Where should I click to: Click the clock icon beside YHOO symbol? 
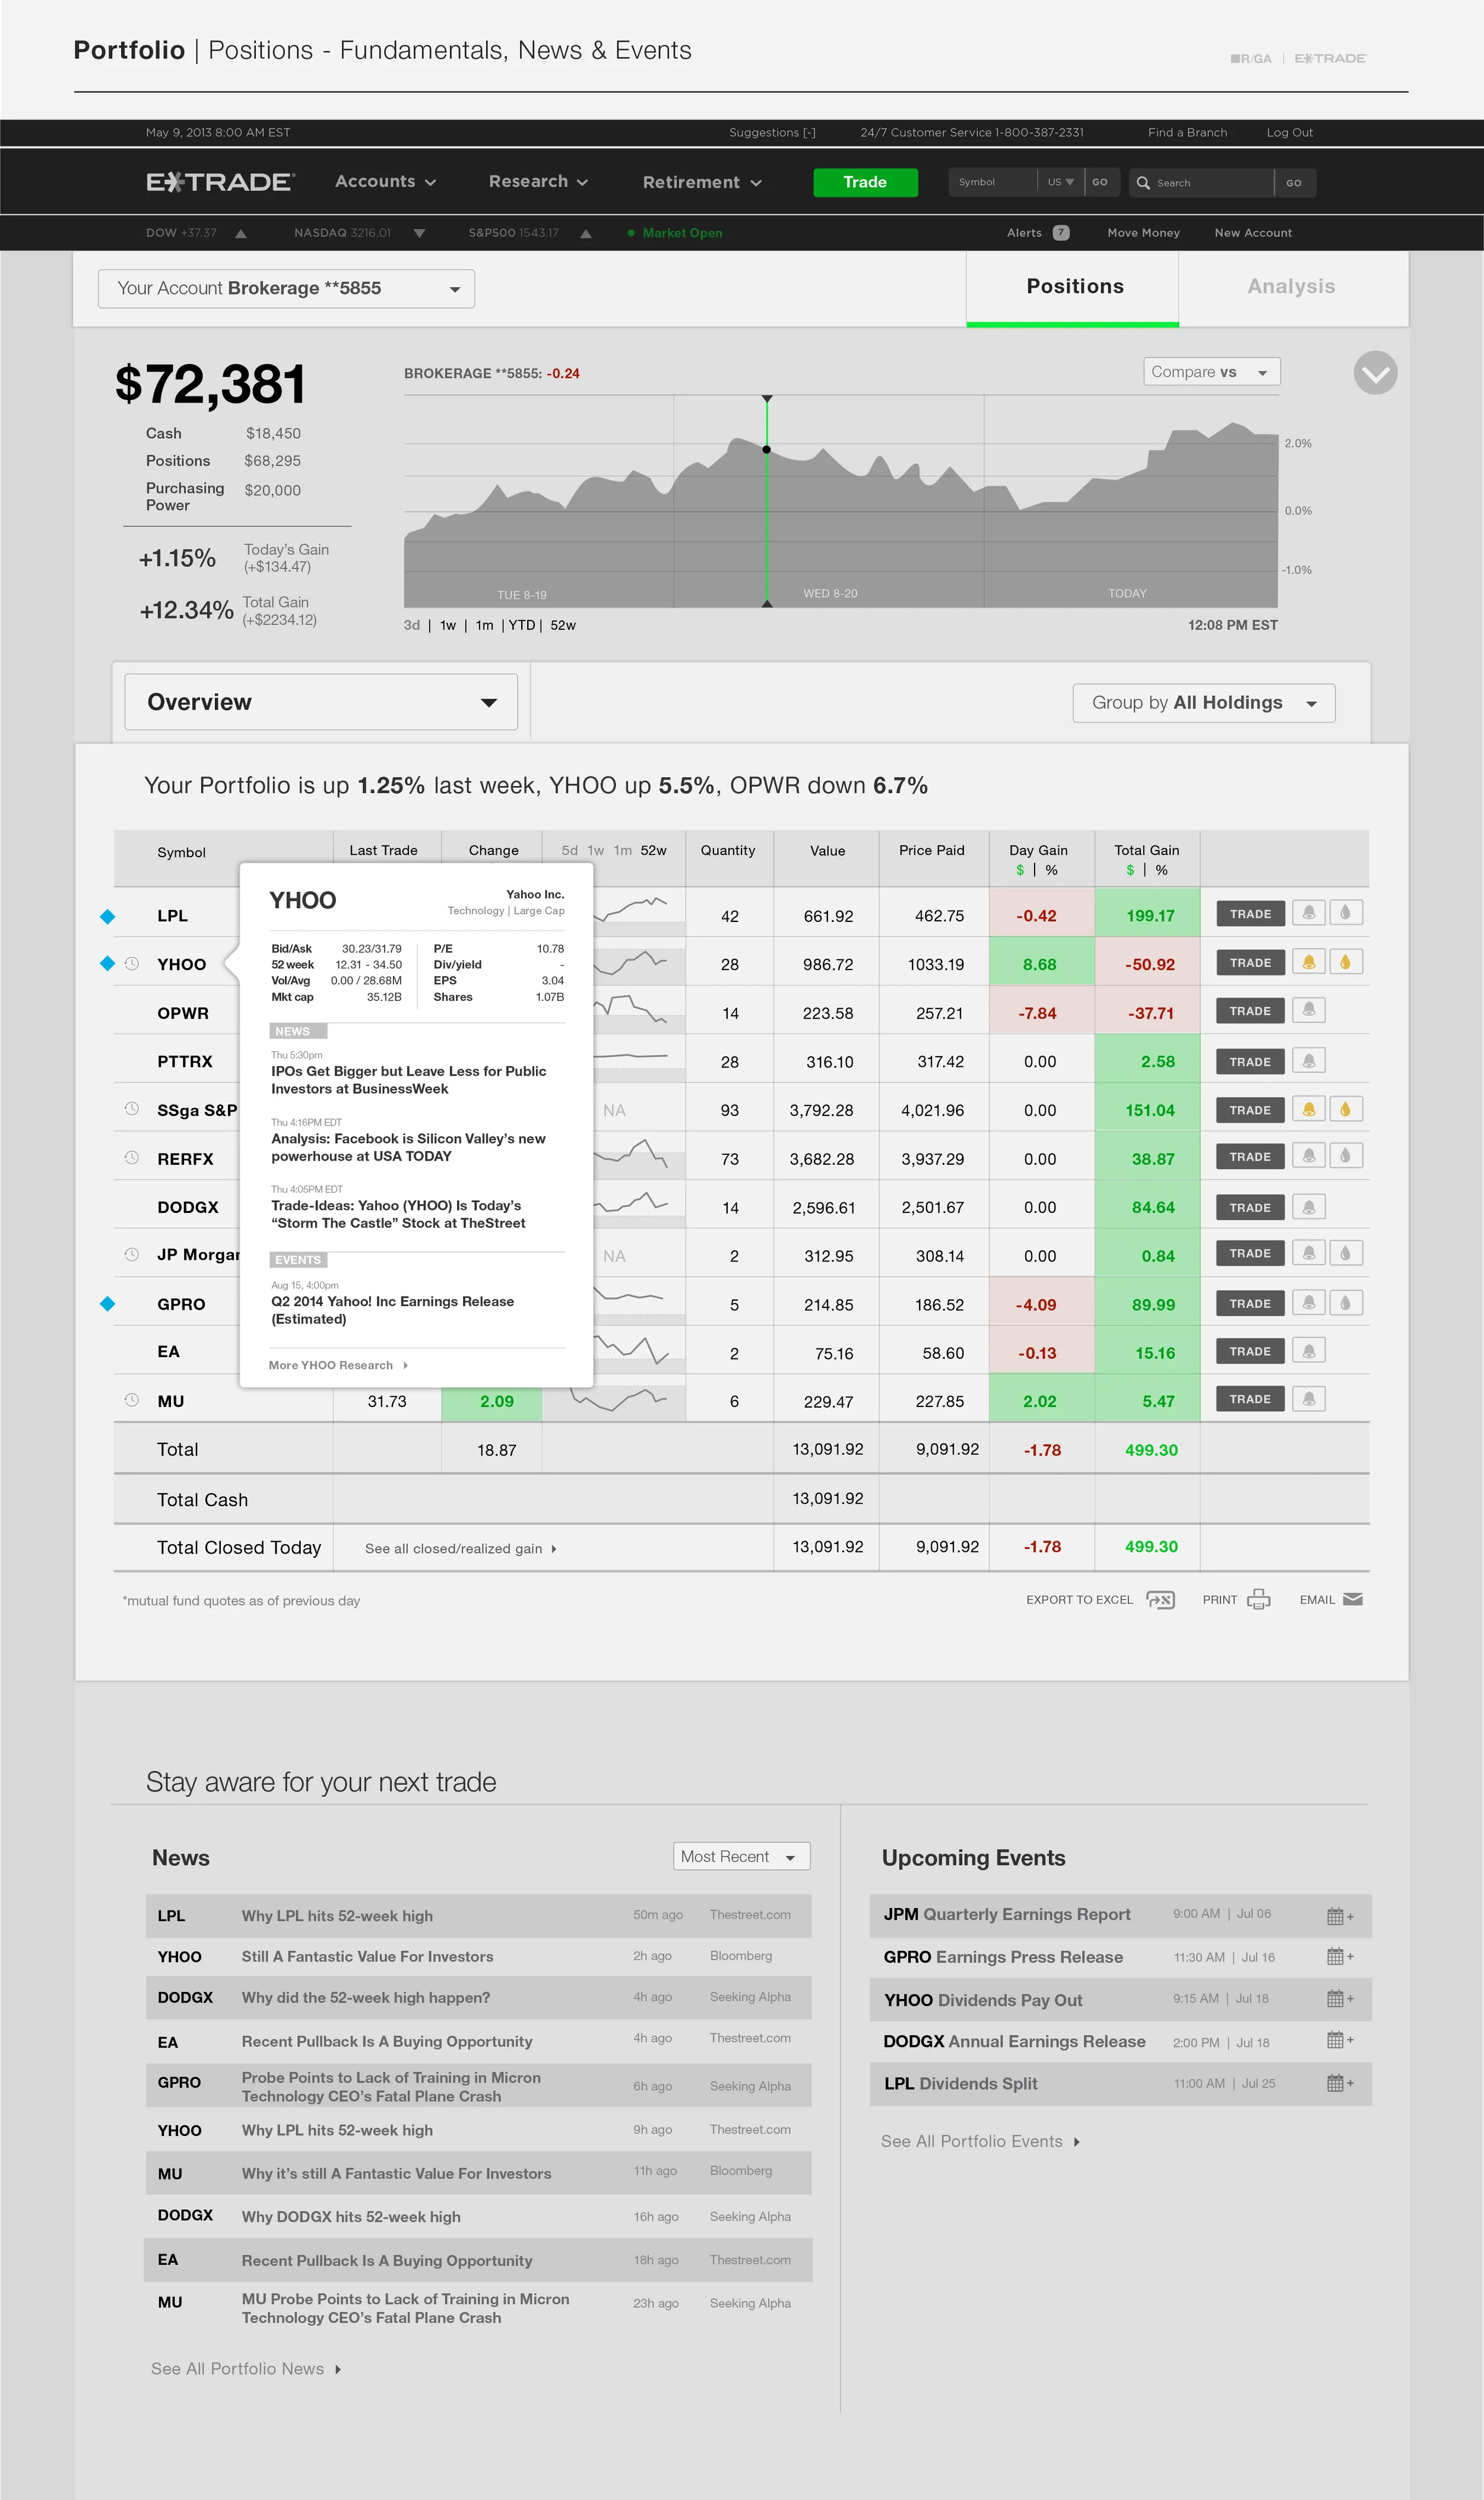point(131,964)
